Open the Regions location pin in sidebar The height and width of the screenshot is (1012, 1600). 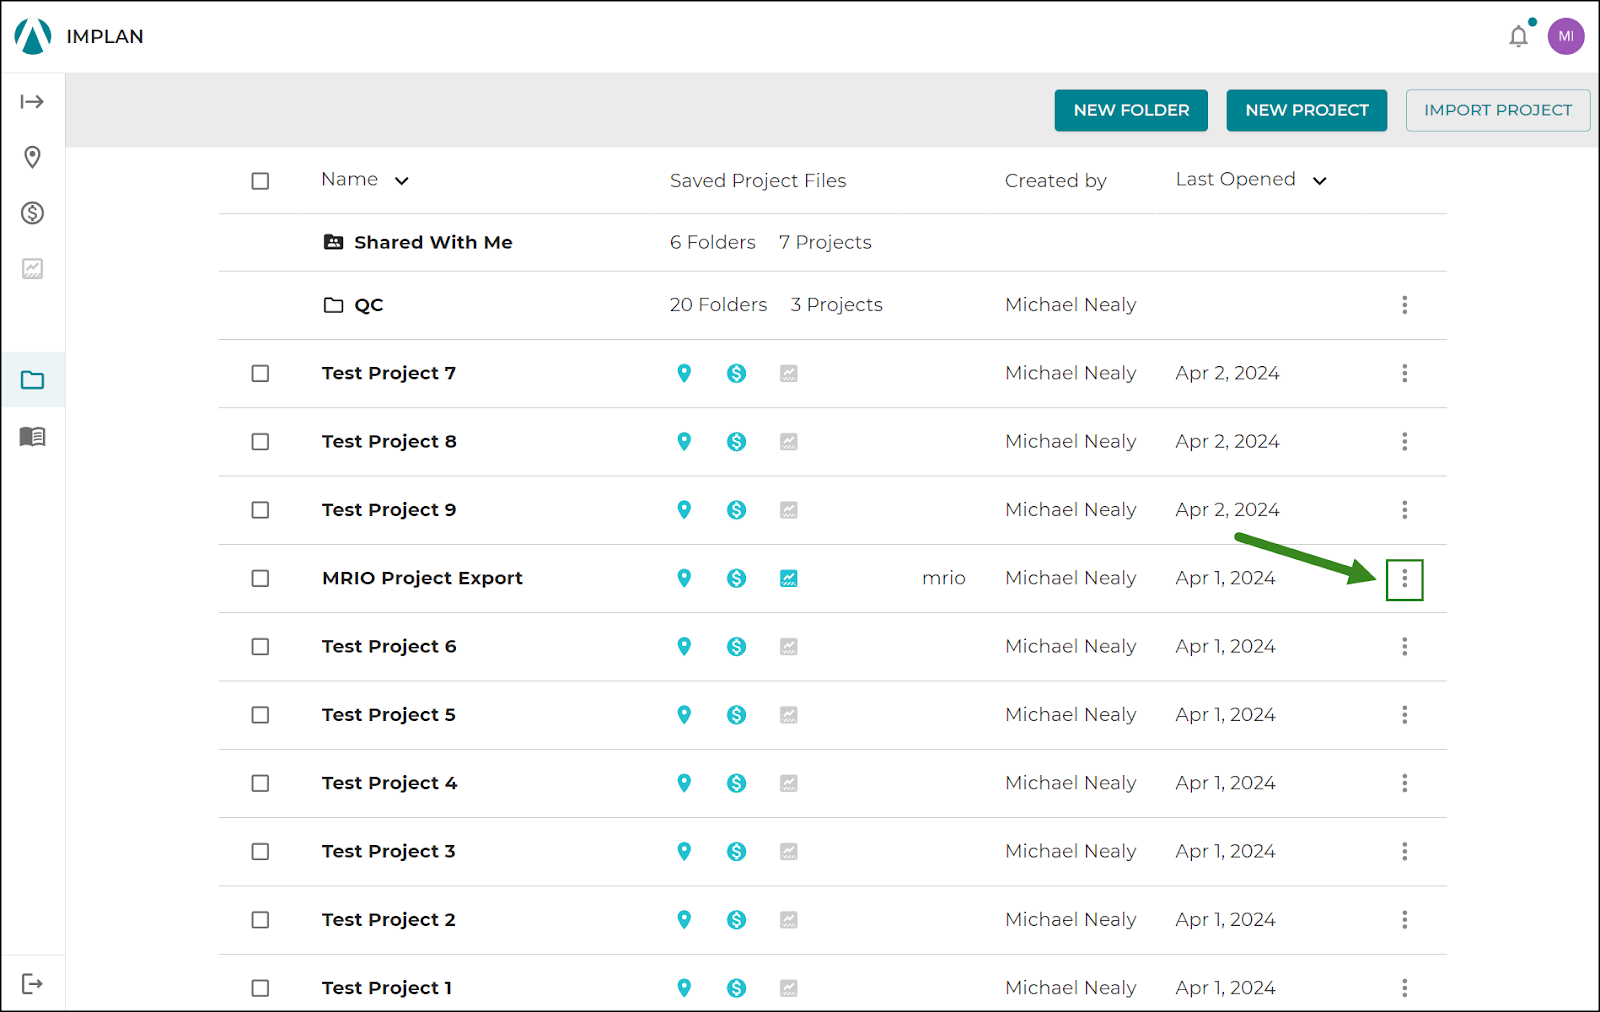tap(33, 157)
